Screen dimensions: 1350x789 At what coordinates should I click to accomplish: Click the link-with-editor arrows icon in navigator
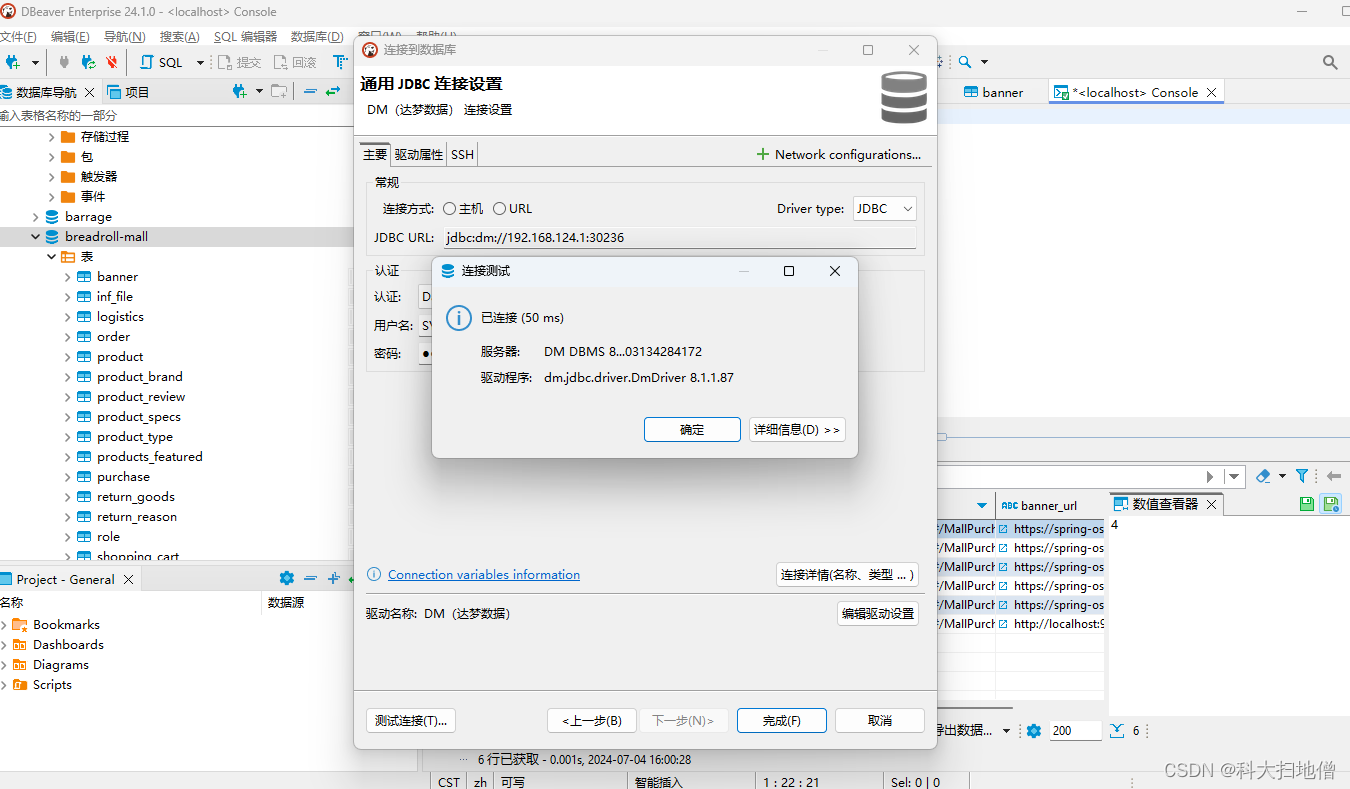pyautogui.click(x=333, y=92)
